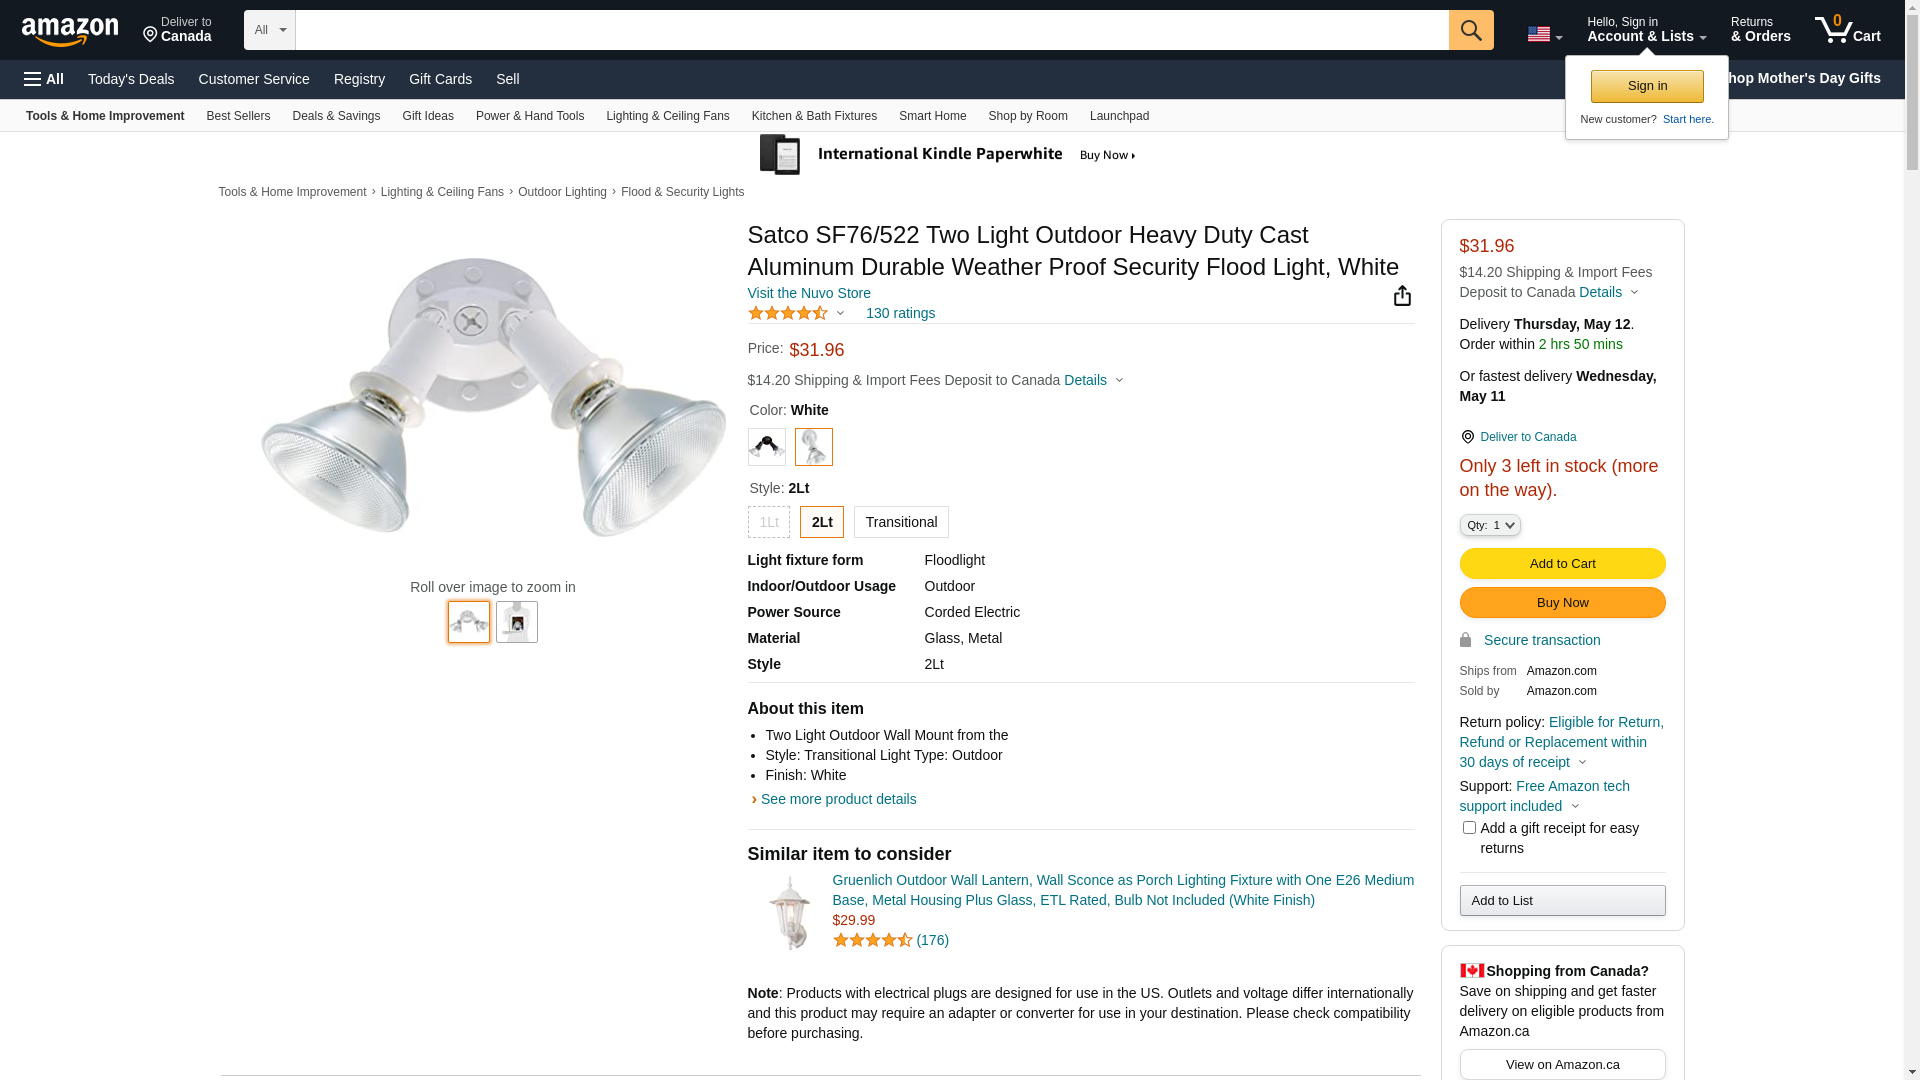Select the 2Lt style option
This screenshot has height=1080, width=1920.
coord(822,522)
